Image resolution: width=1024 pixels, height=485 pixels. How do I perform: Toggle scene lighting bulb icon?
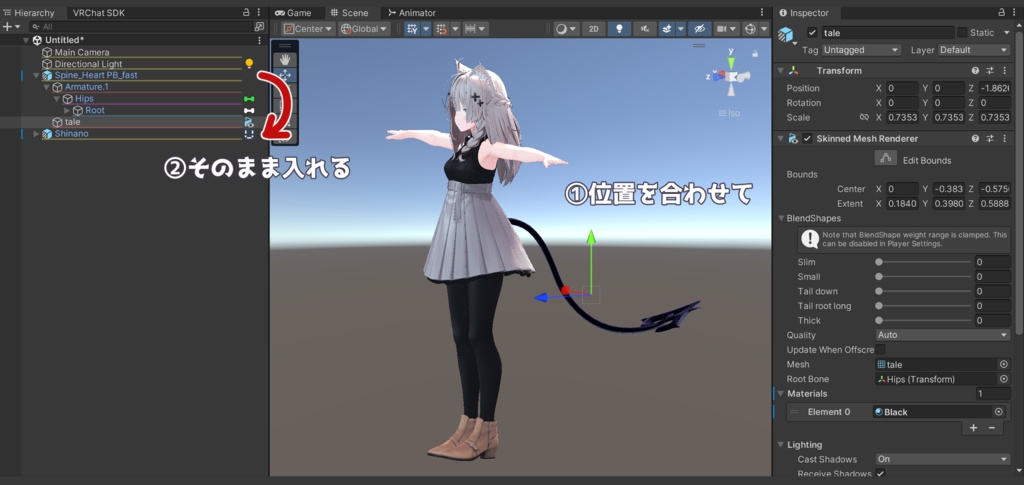tap(619, 29)
